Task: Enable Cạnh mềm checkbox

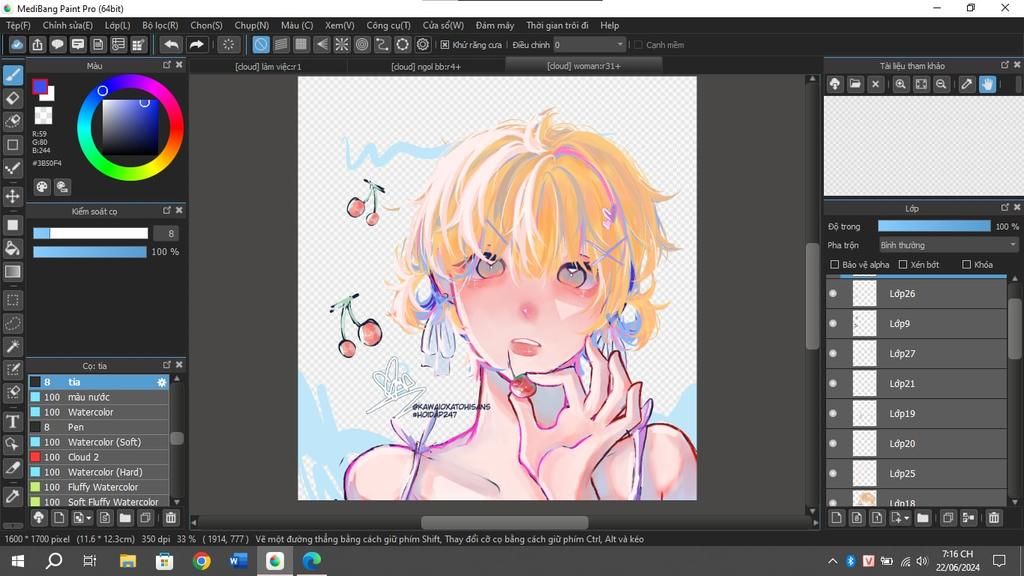Action: tap(638, 45)
